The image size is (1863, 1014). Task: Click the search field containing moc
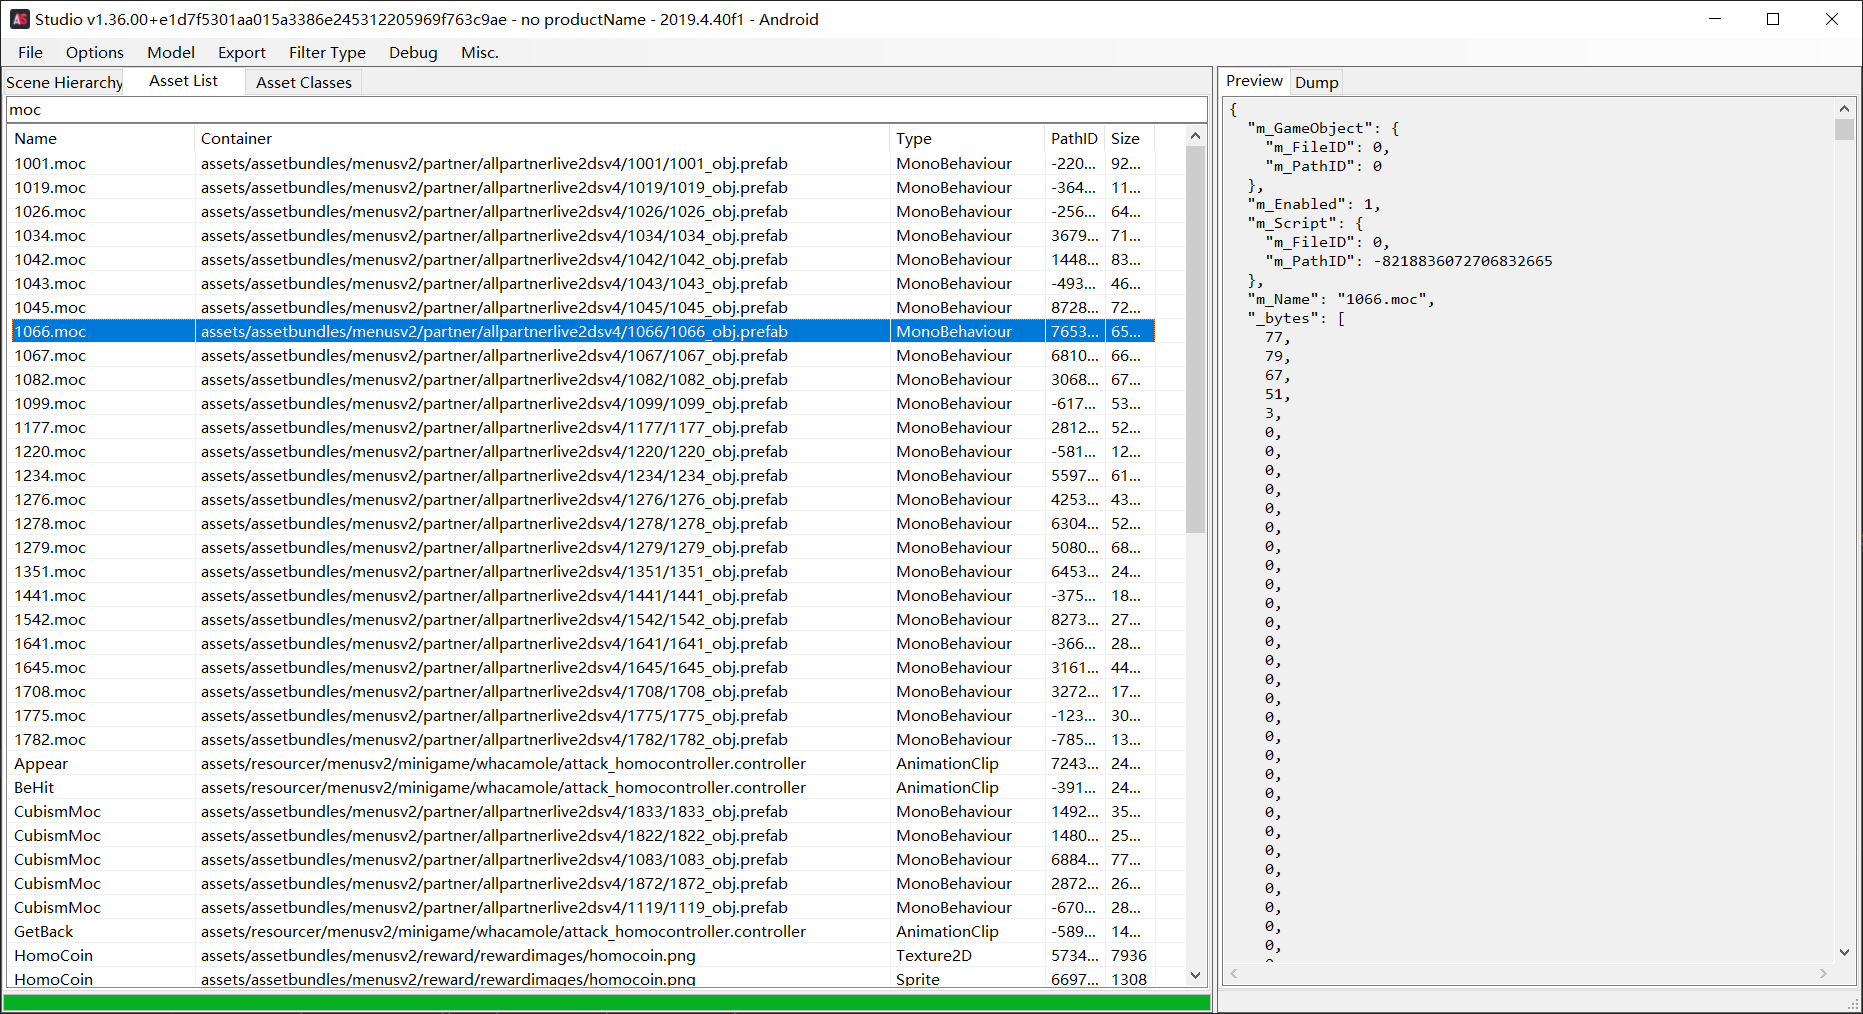click(606, 110)
